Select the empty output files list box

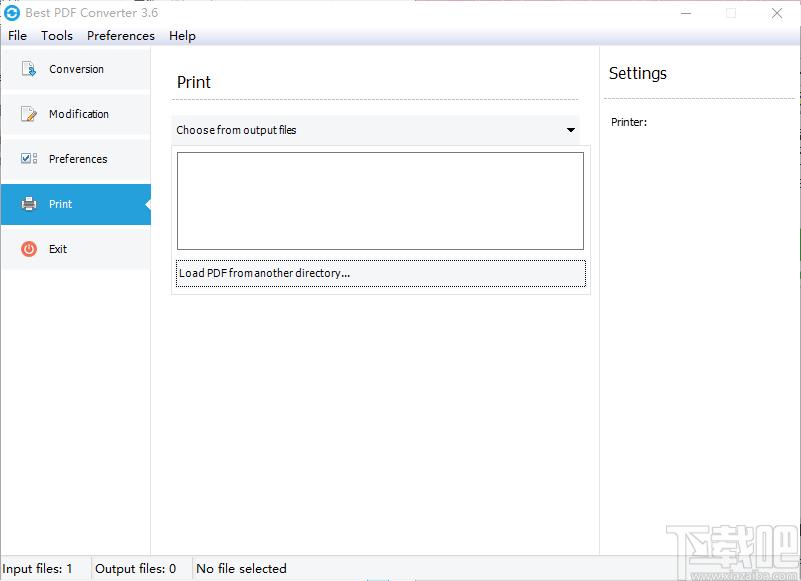click(x=380, y=201)
